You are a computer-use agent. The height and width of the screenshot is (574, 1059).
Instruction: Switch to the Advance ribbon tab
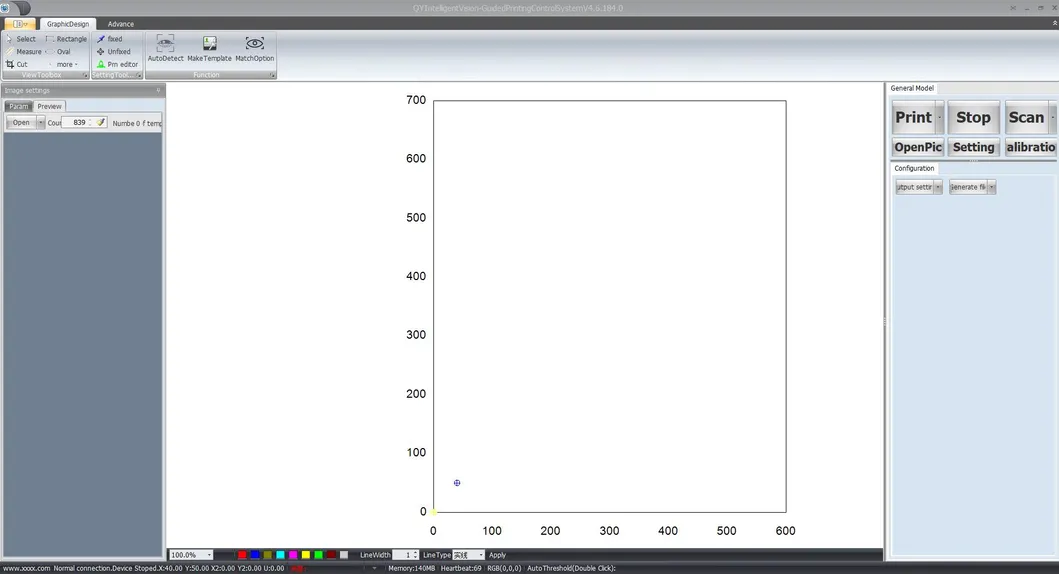(121, 24)
